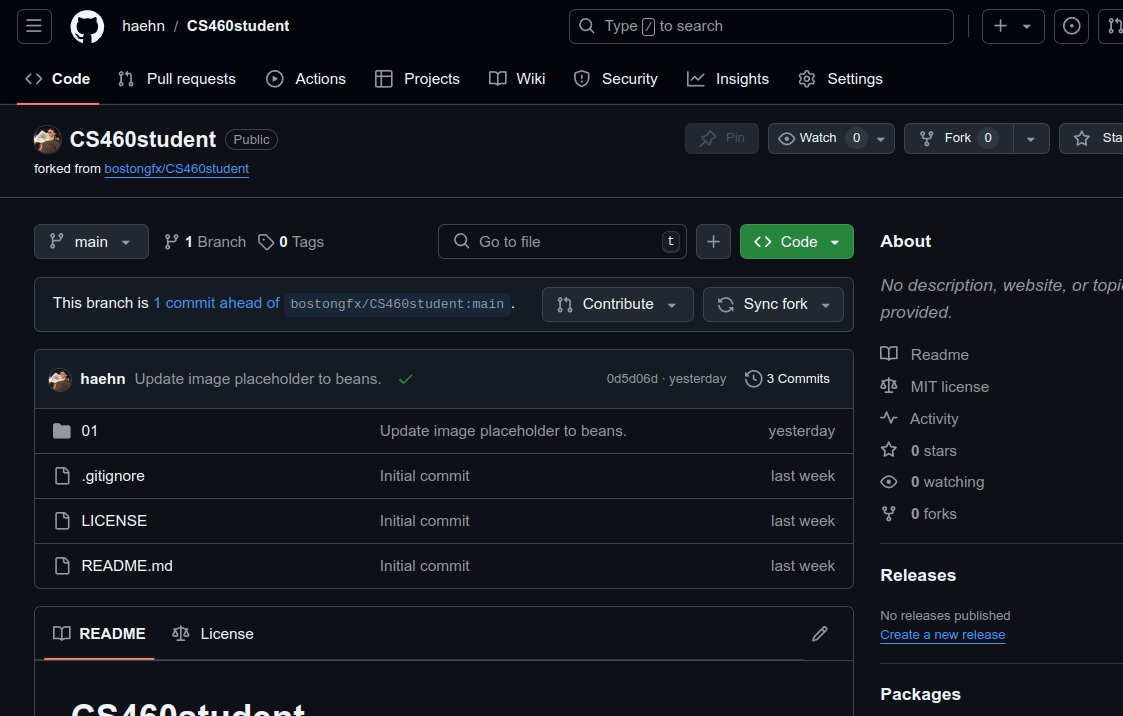Click the haehn owner link in breadcrumb

(143, 26)
